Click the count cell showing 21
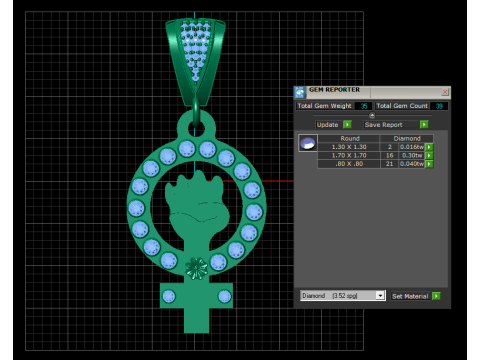The width and height of the screenshot is (480, 360). (x=389, y=164)
